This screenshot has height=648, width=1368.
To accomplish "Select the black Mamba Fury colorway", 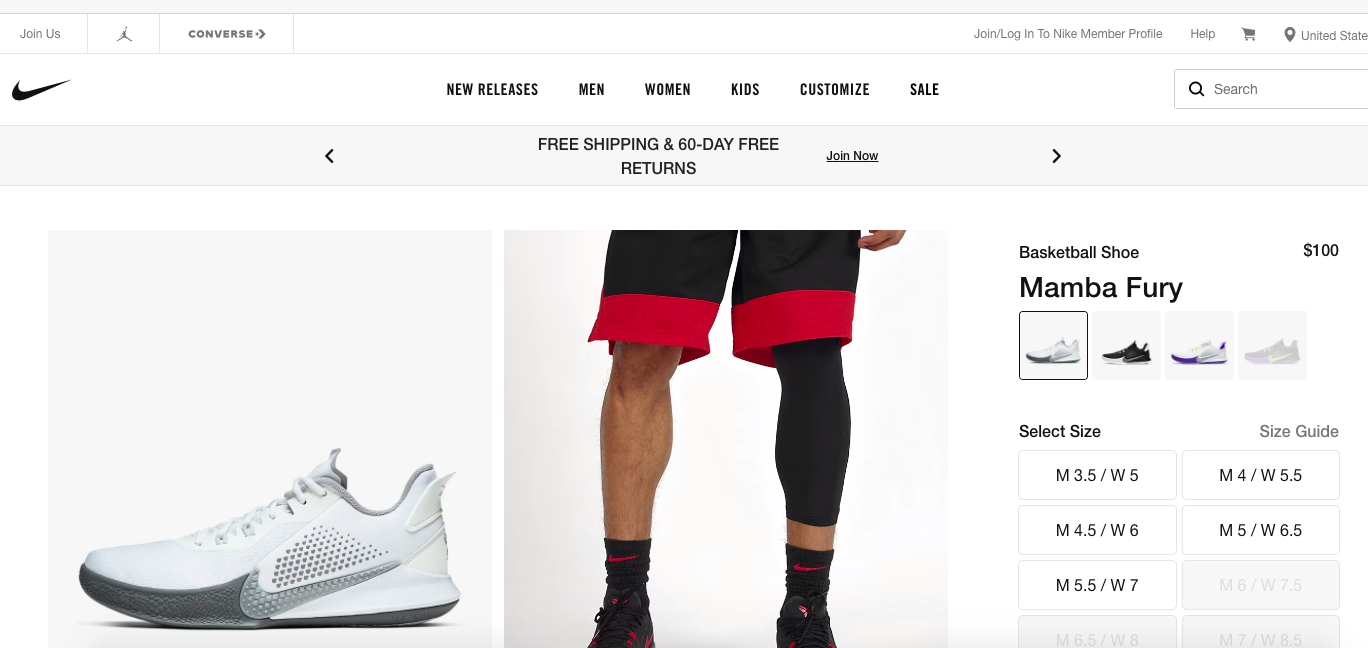I will [1126, 345].
